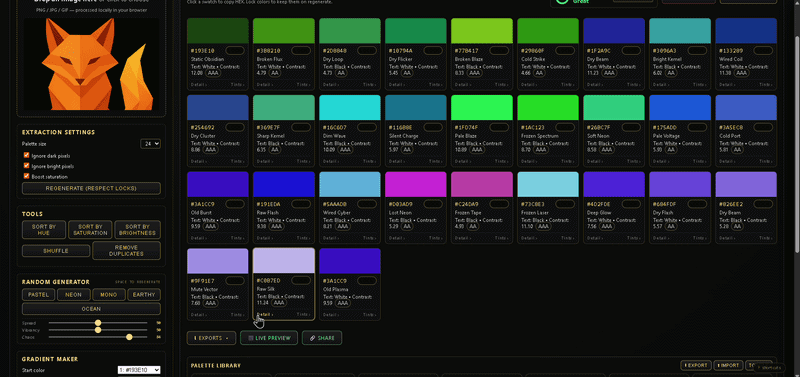Image resolution: width=800 pixels, height=377 pixels.
Task: Click the Spread slider handle
Action: 98,323
